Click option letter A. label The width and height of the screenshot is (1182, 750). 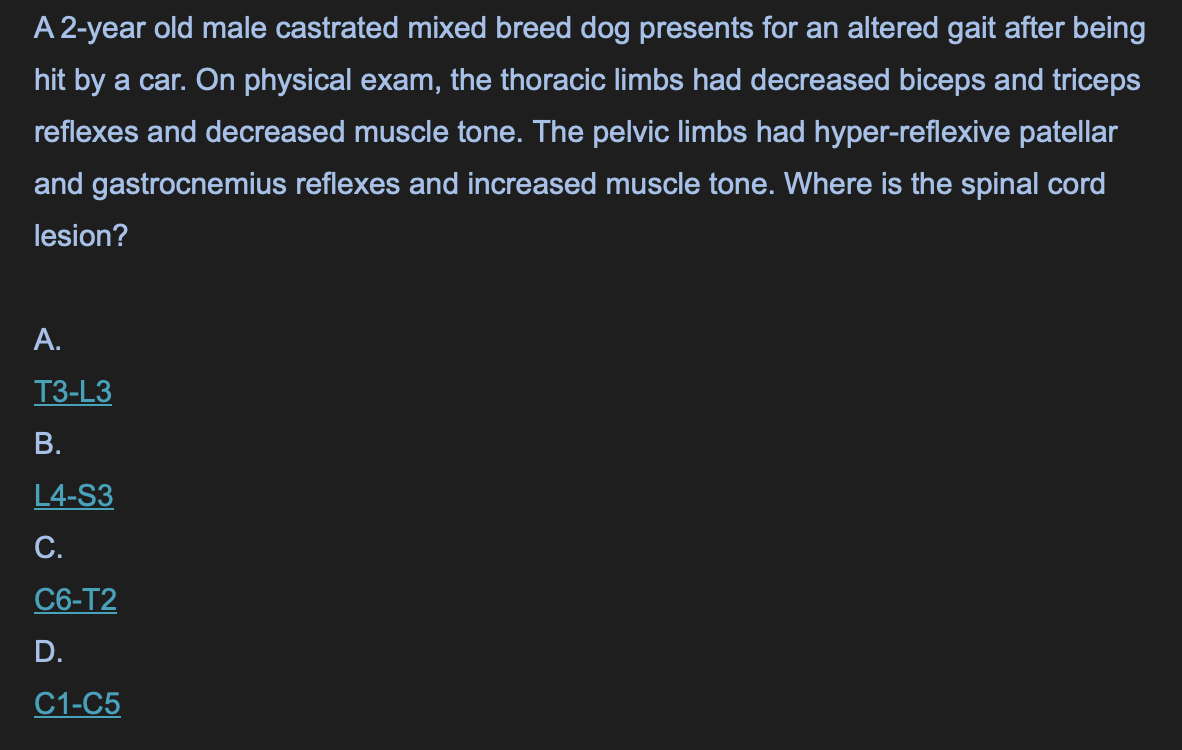[47, 340]
